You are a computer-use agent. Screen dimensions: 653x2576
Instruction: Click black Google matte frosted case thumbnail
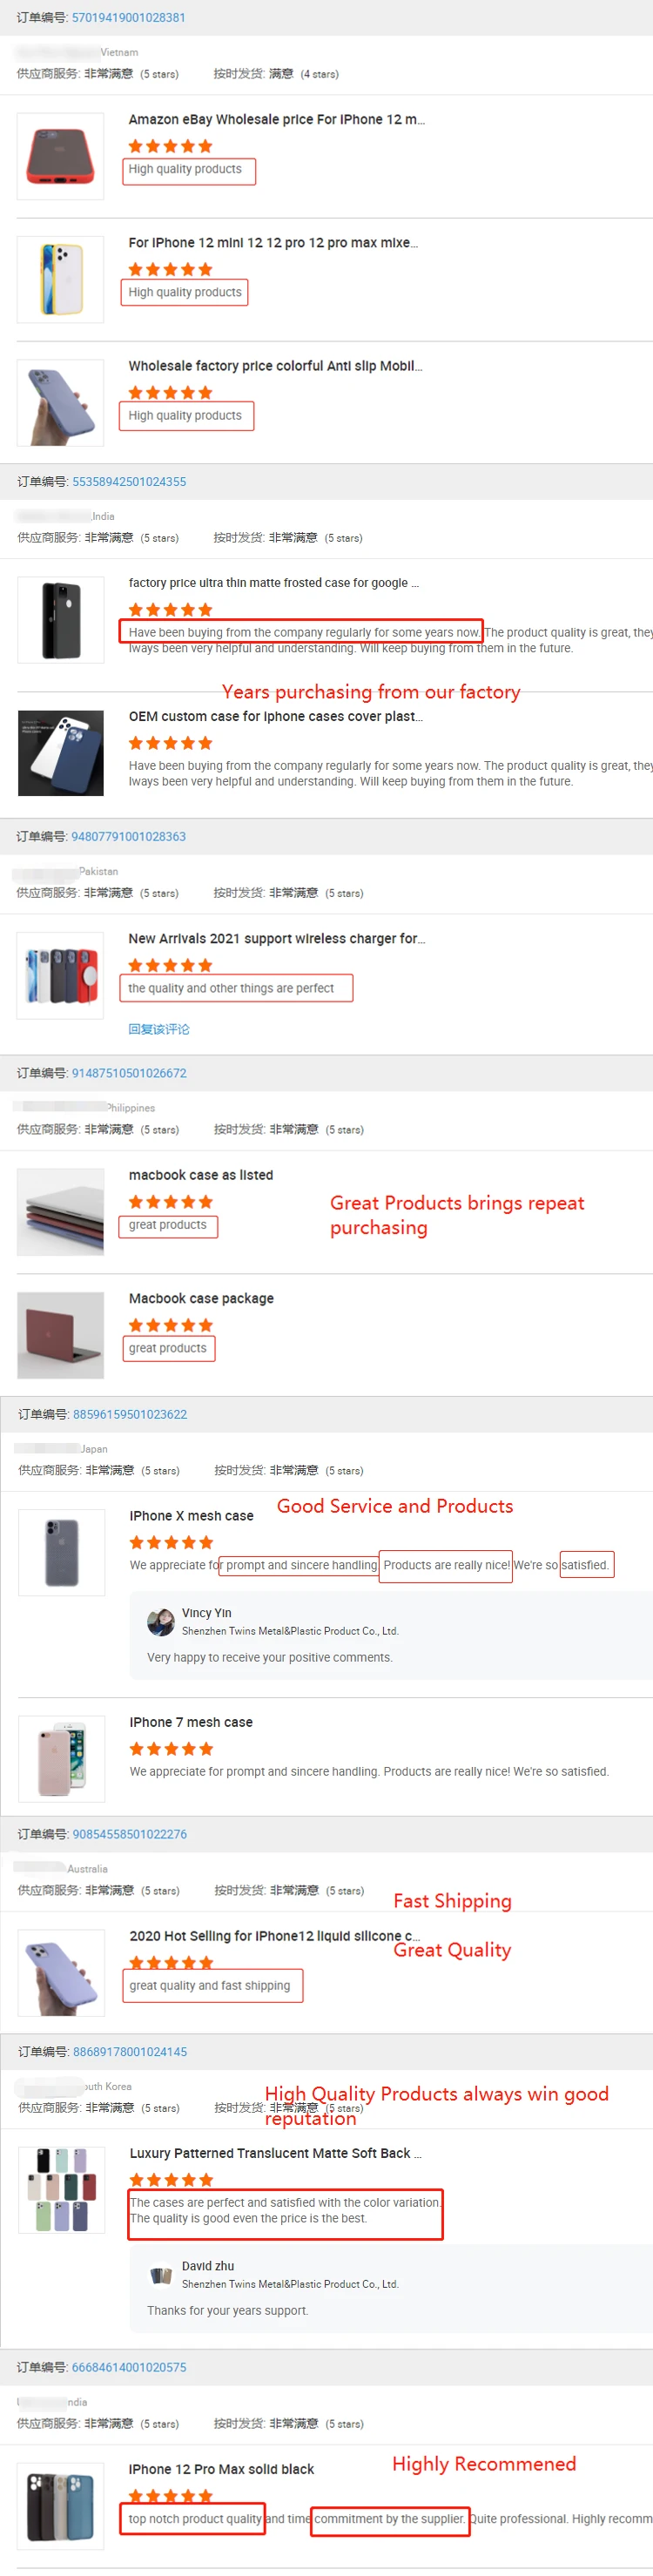tap(60, 620)
